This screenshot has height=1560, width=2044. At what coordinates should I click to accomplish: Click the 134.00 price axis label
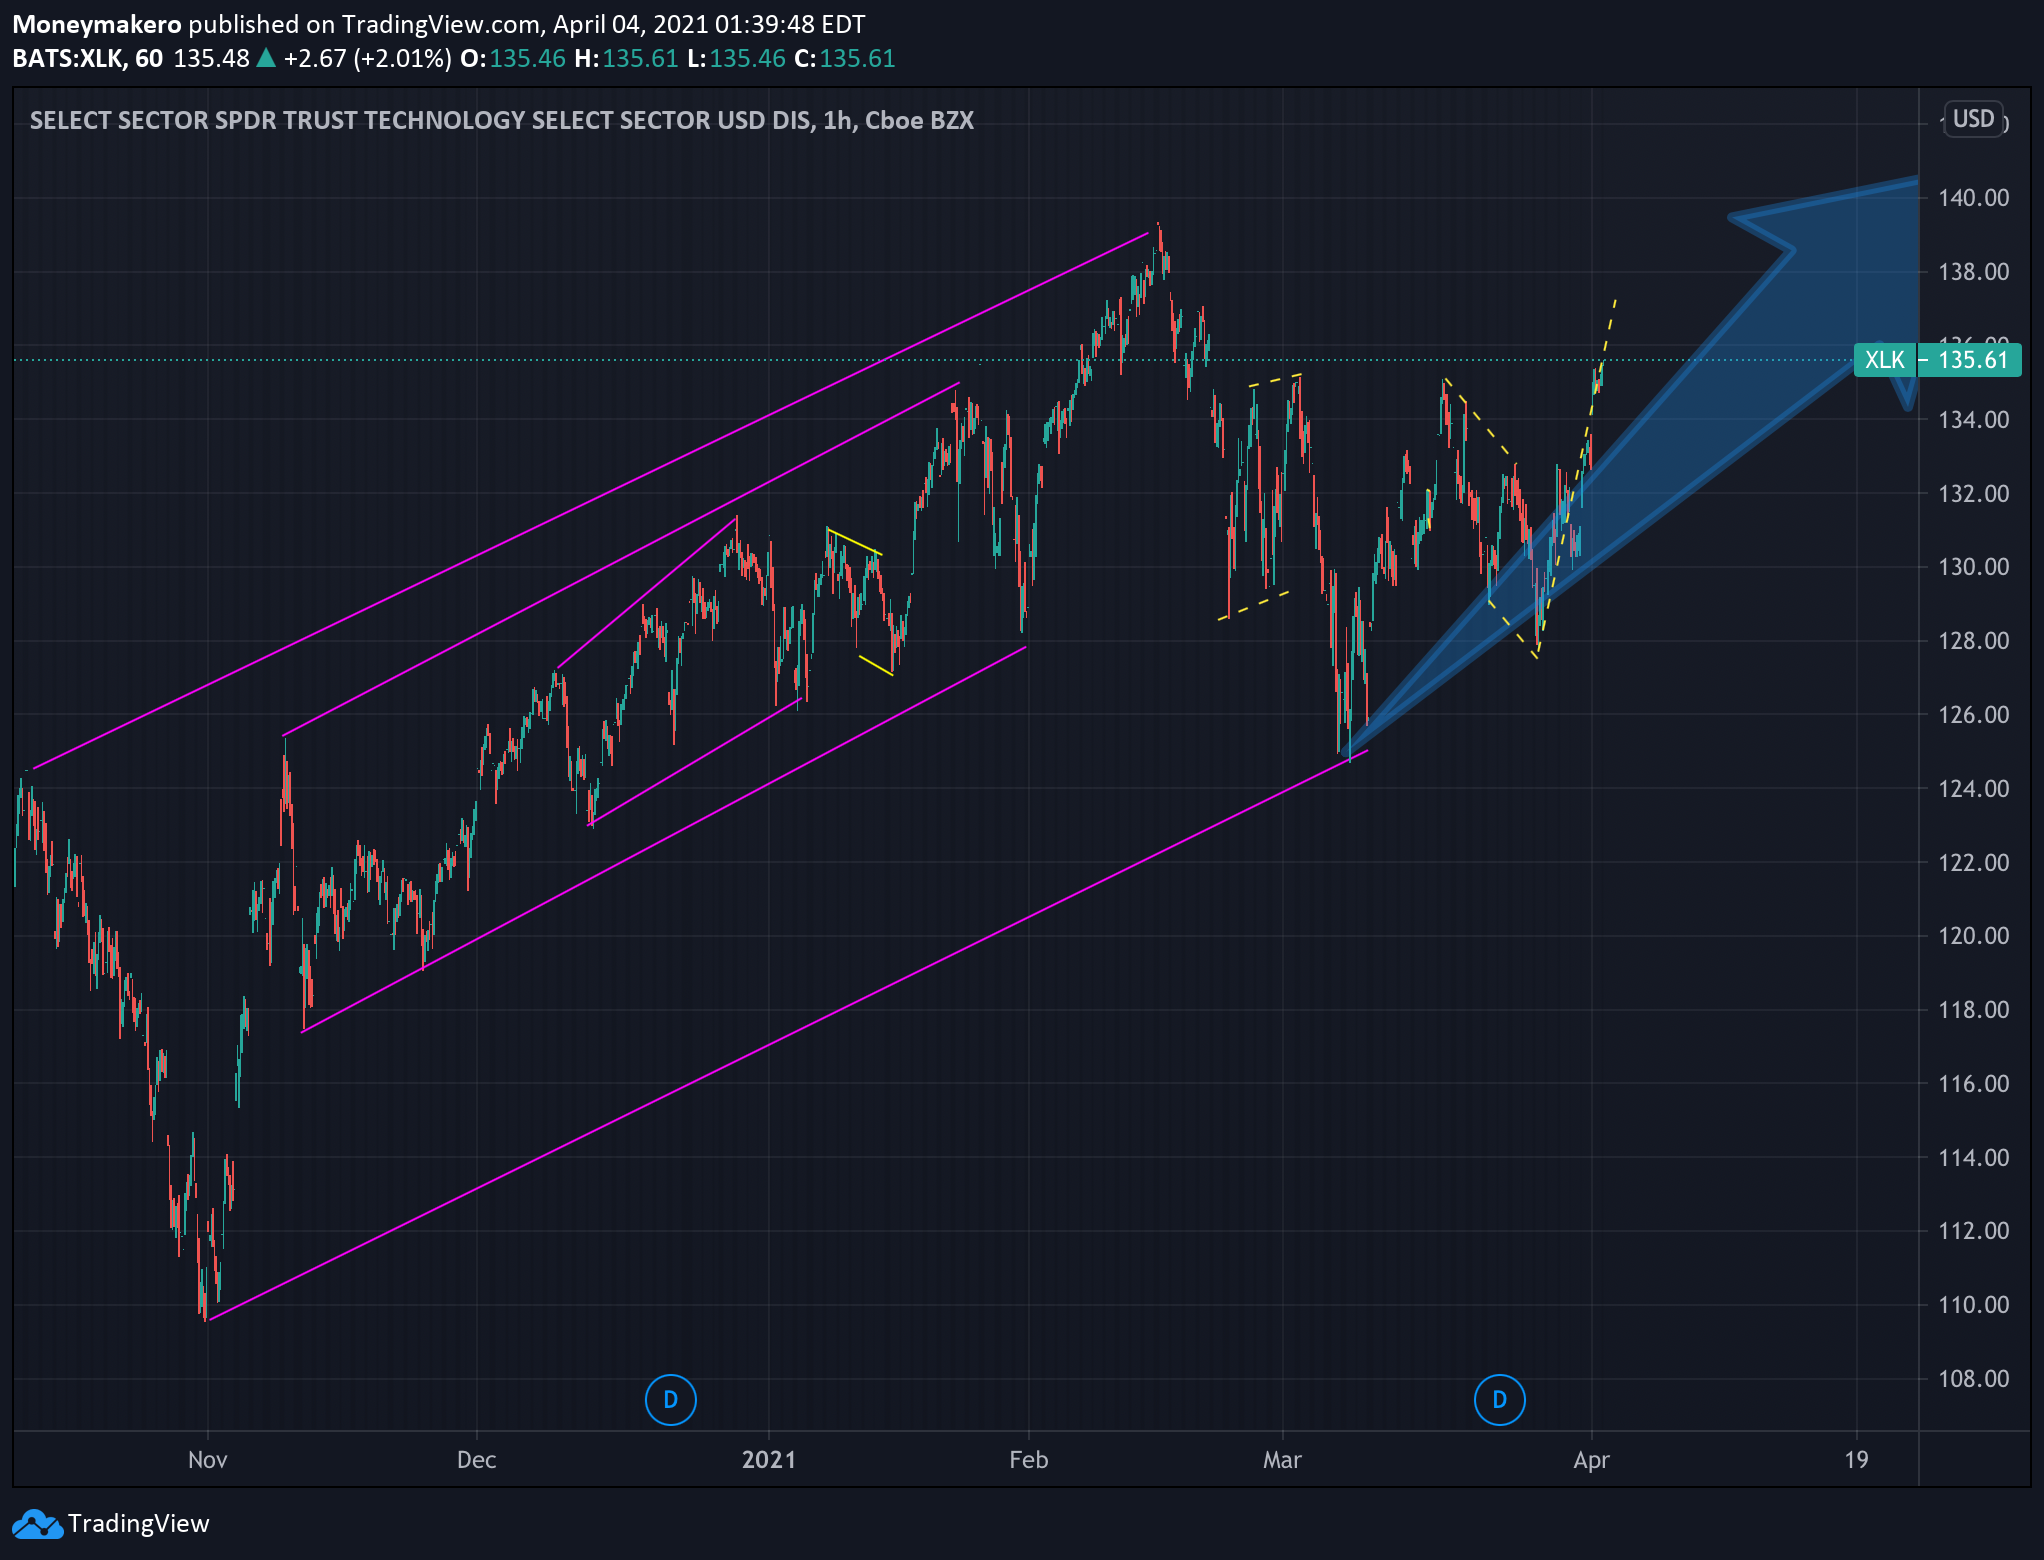click(1973, 420)
